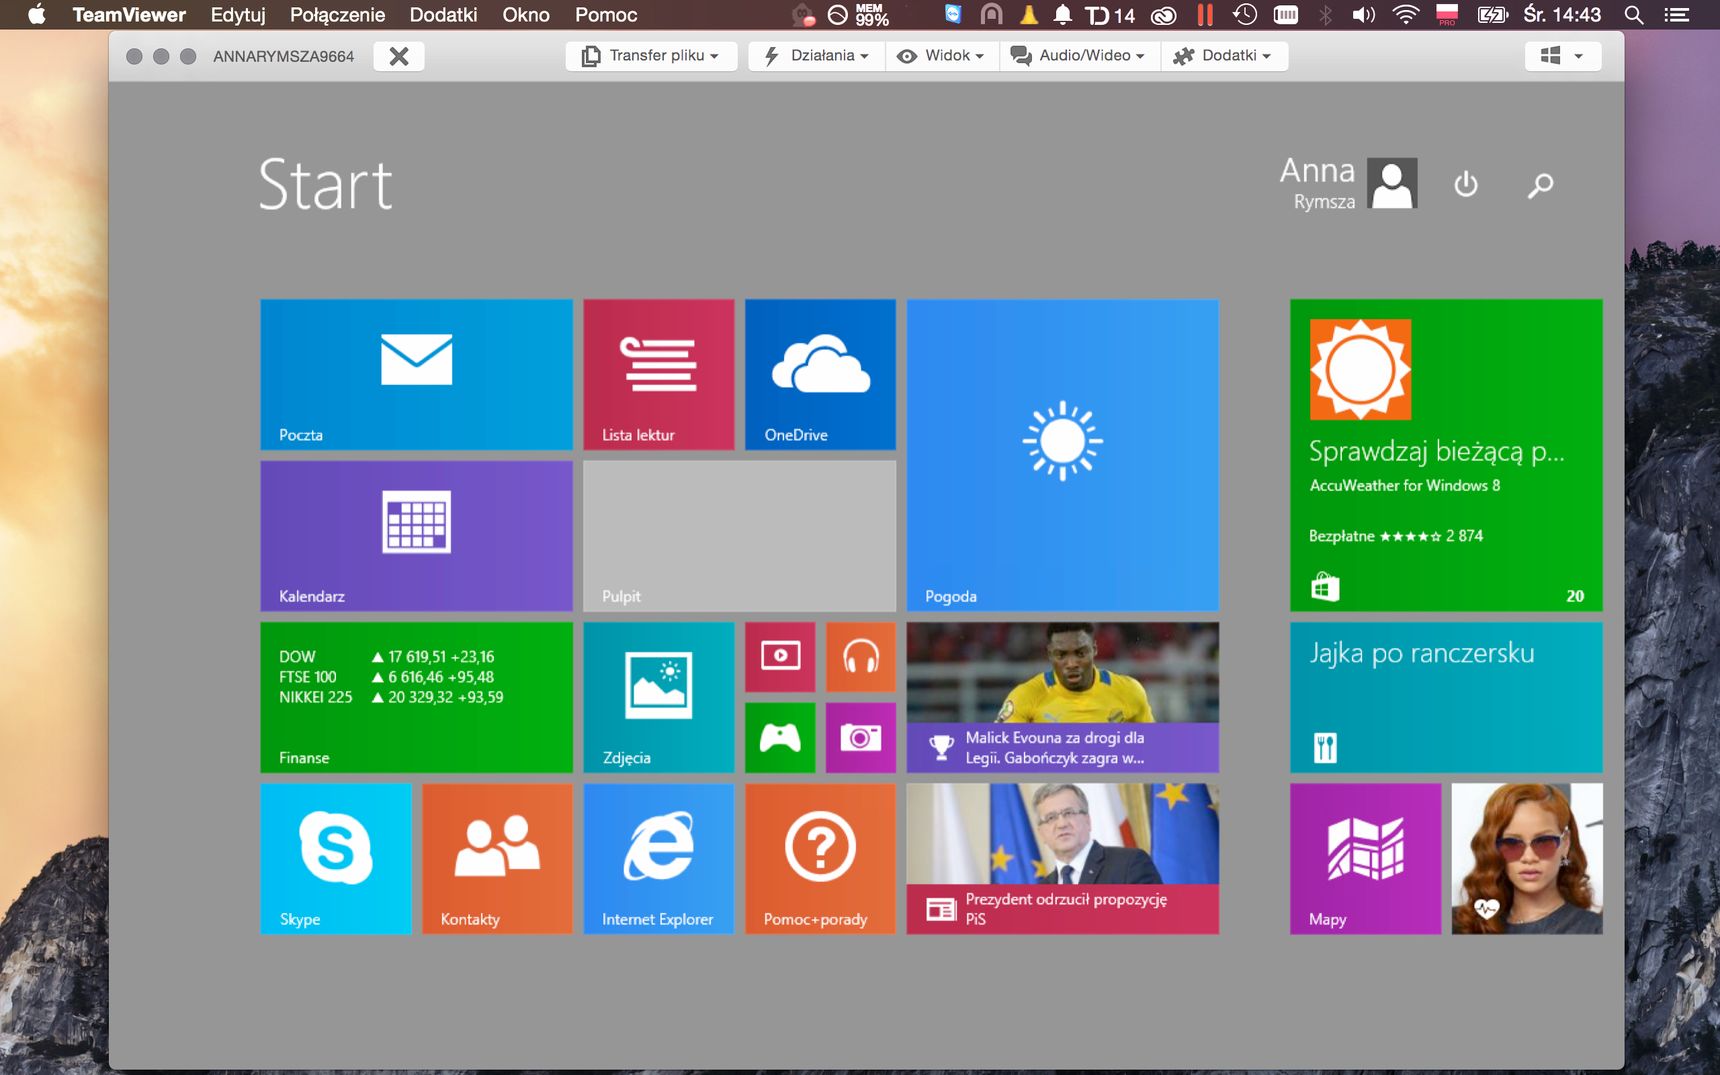
Task: Open the Finanse stock tile
Action: 416,697
